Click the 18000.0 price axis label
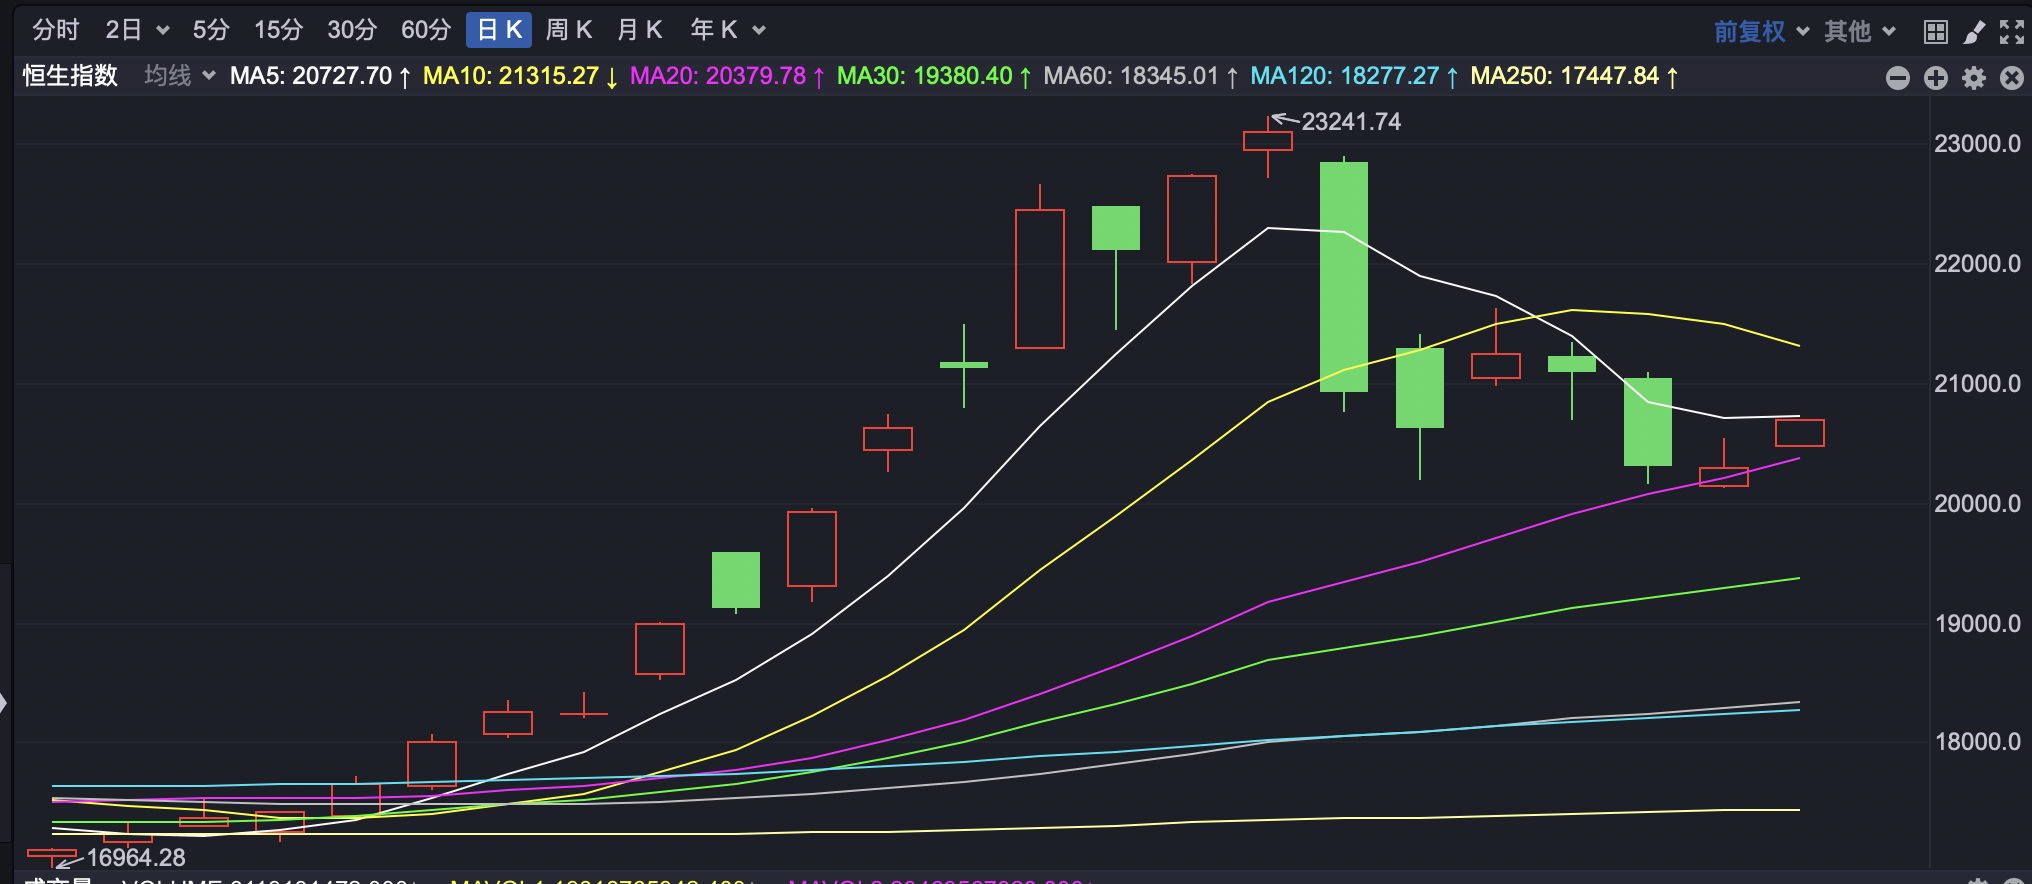Image resolution: width=2032 pixels, height=884 pixels. [1977, 742]
